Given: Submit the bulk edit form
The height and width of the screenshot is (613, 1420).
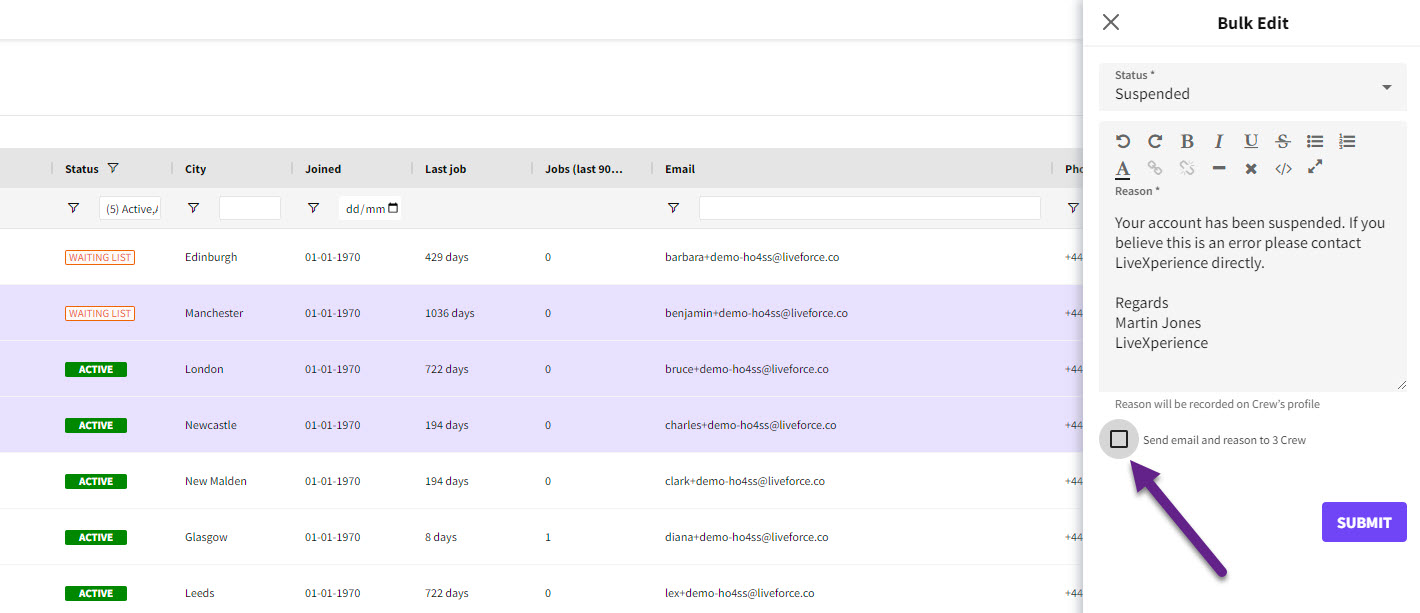Looking at the screenshot, I should (1363, 522).
